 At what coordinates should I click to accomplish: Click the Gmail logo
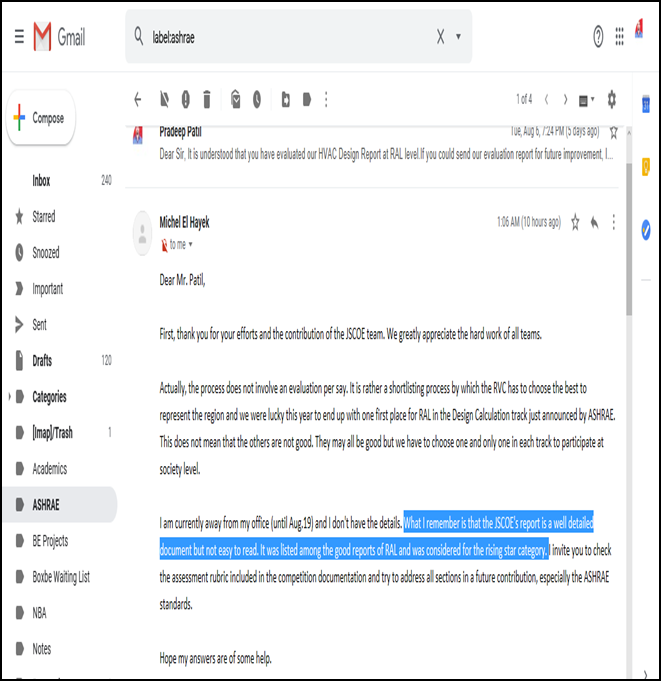pos(59,36)
